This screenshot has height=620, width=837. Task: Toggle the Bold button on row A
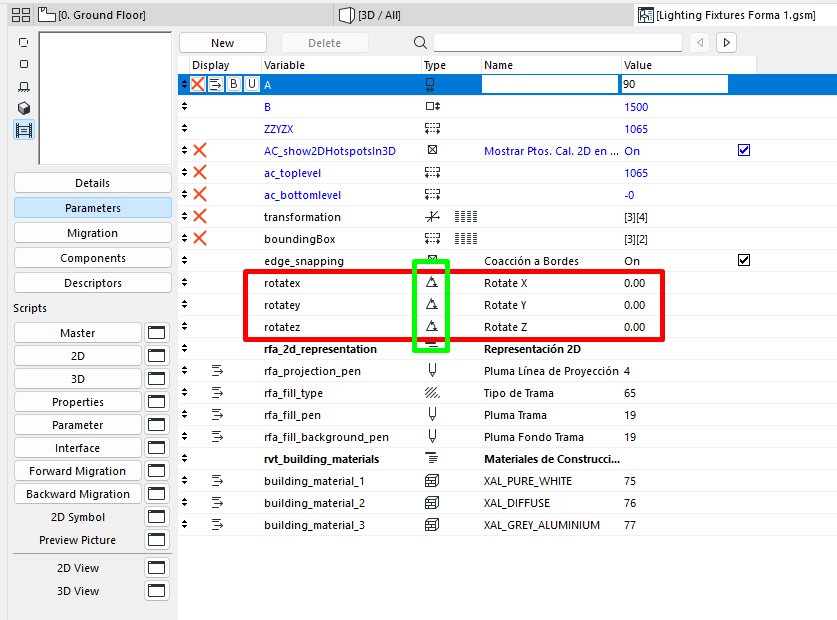coord(234,85)
